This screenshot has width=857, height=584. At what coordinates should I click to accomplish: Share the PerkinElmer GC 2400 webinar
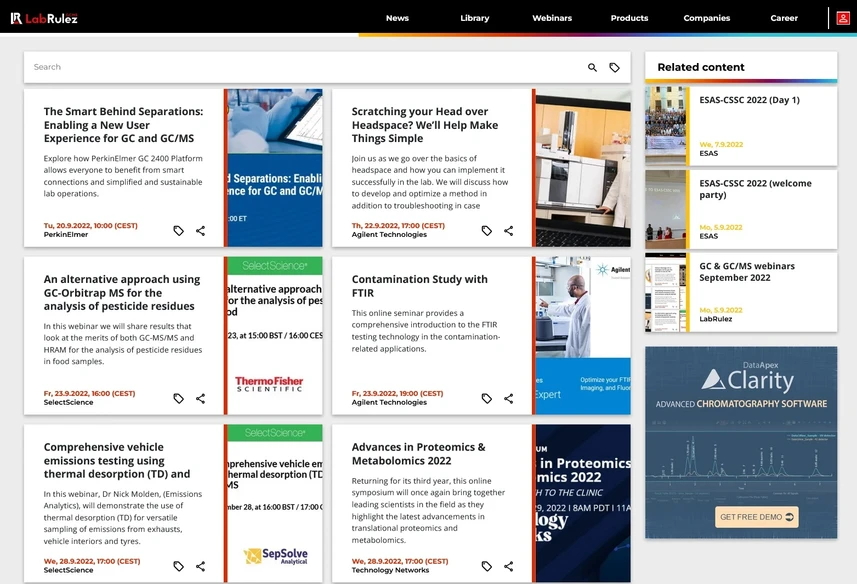tap(201, 231)
